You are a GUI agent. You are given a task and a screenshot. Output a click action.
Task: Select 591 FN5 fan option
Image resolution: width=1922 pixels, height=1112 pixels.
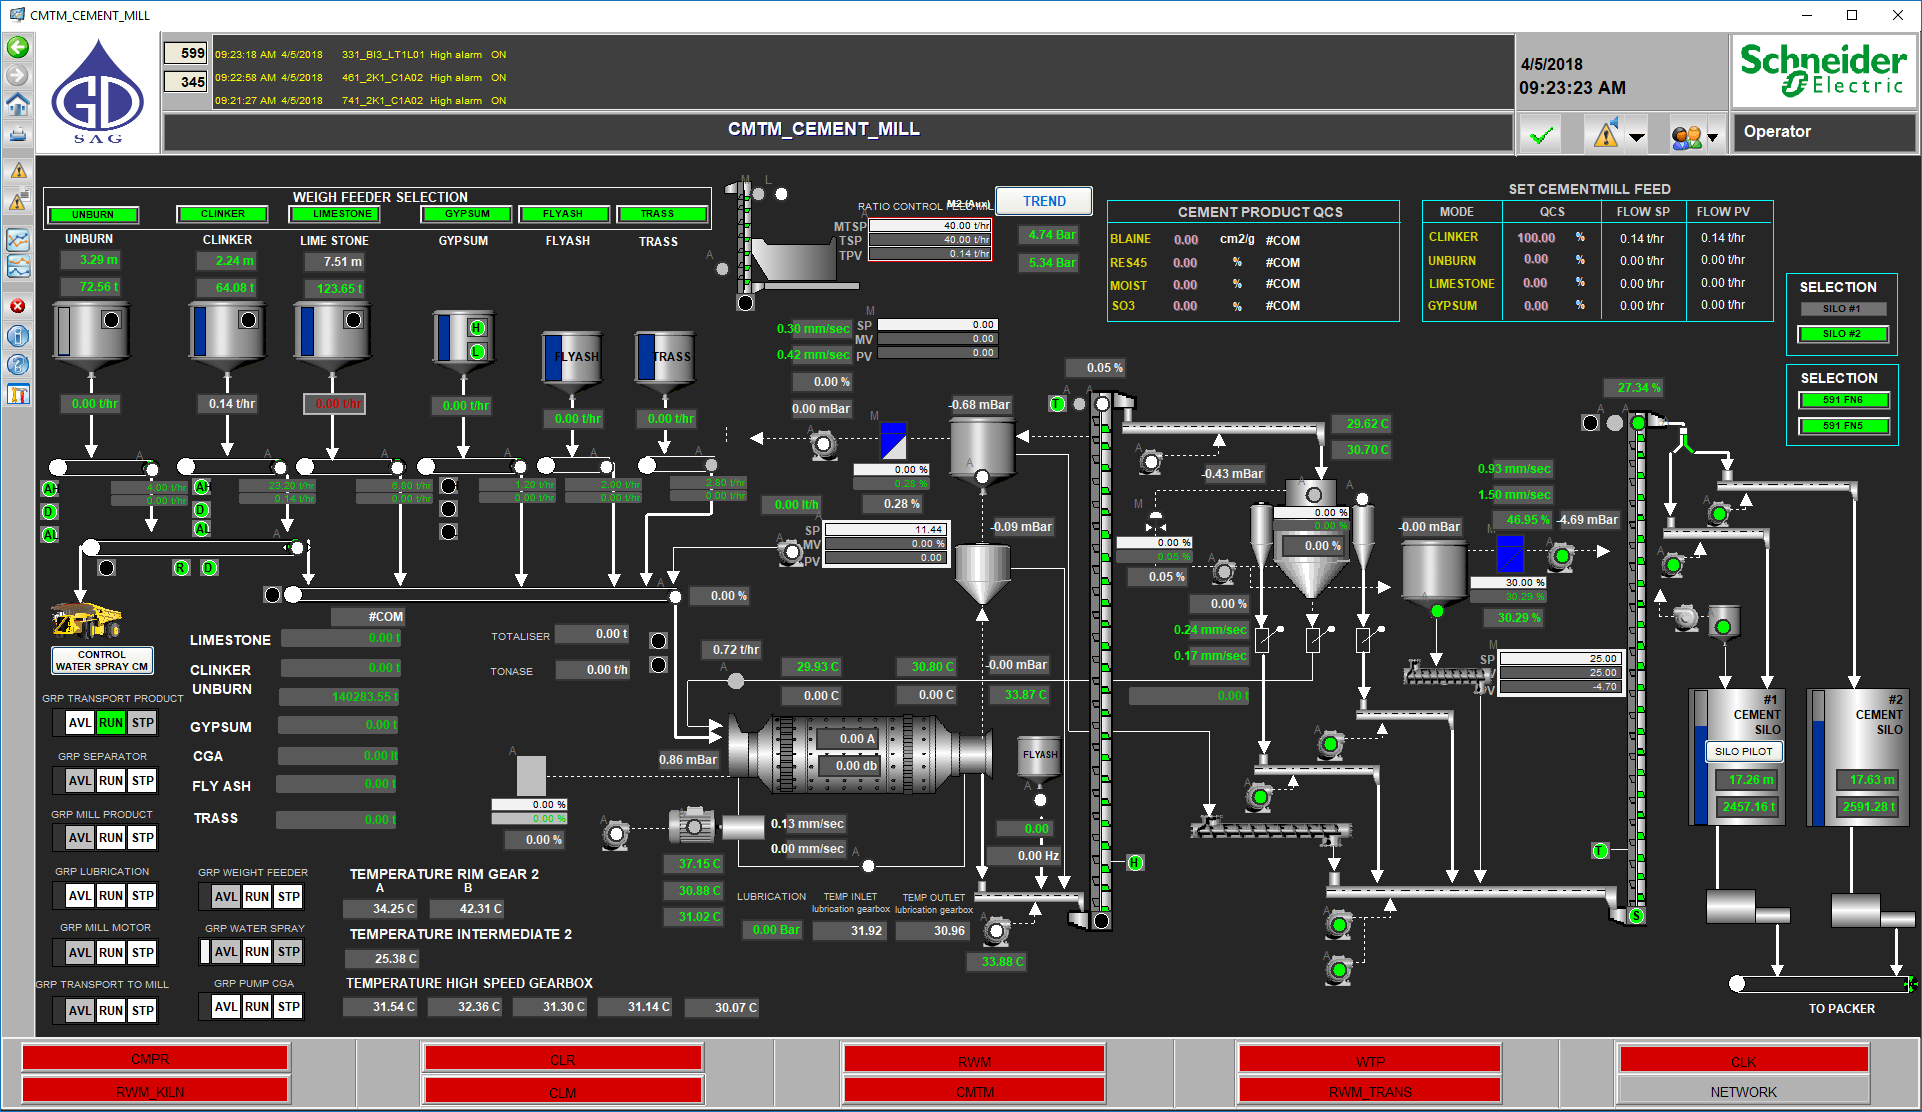click(x=1843, y=425)
